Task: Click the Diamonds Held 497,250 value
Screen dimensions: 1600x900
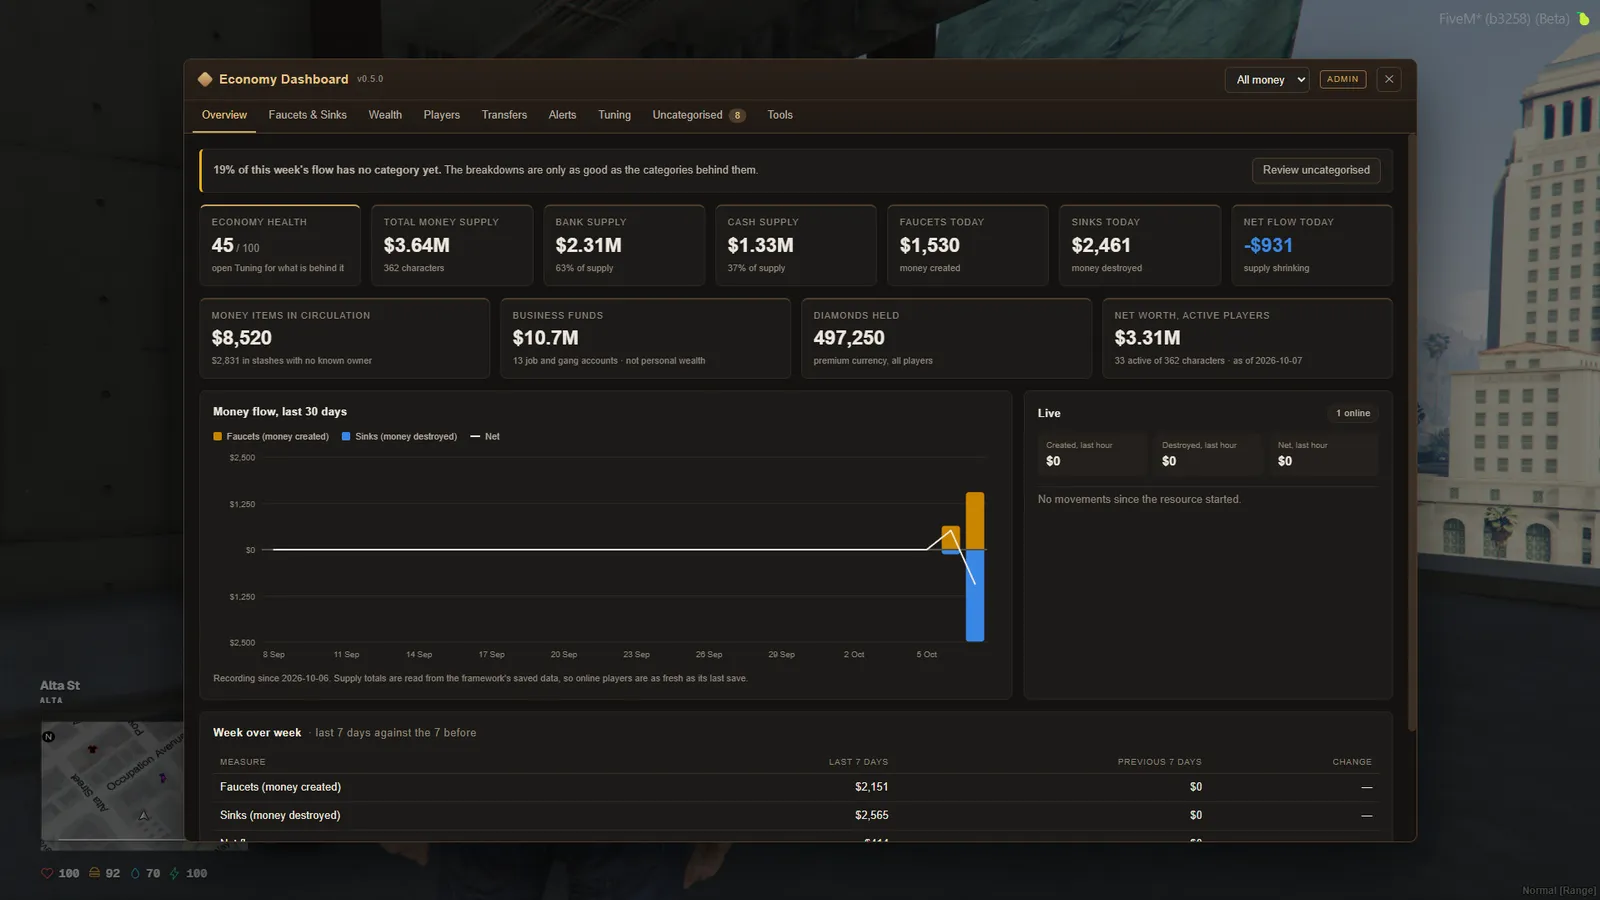Action: [x=849, y=338]
